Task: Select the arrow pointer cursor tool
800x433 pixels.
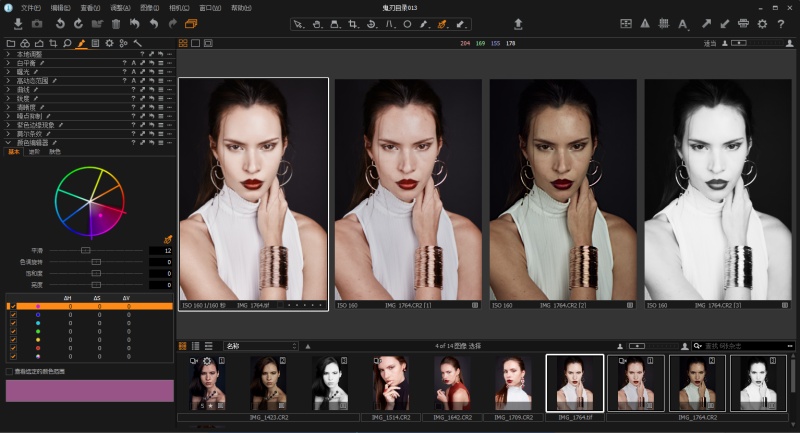Action: 298,24
